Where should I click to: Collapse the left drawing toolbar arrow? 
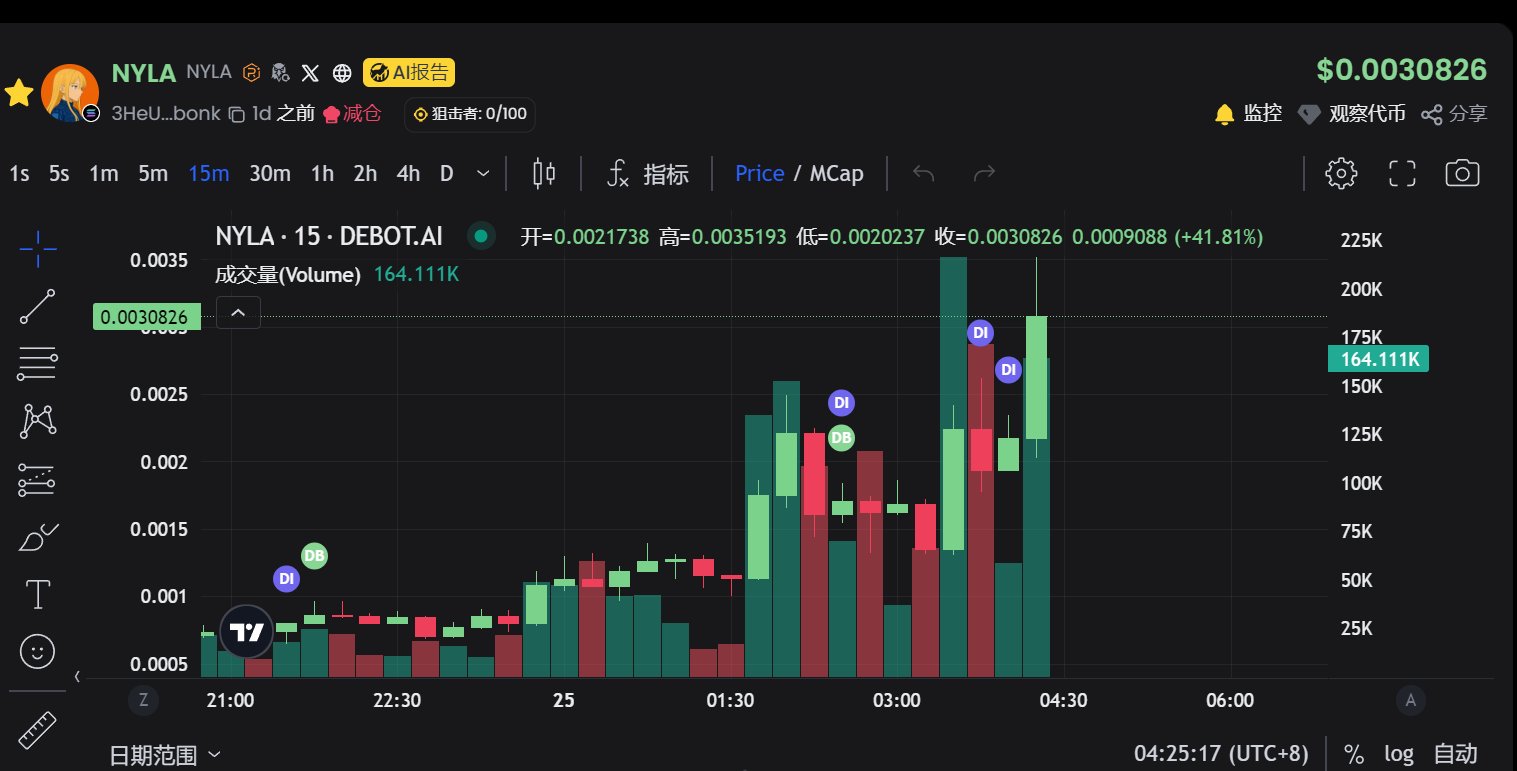coord(77,677)
